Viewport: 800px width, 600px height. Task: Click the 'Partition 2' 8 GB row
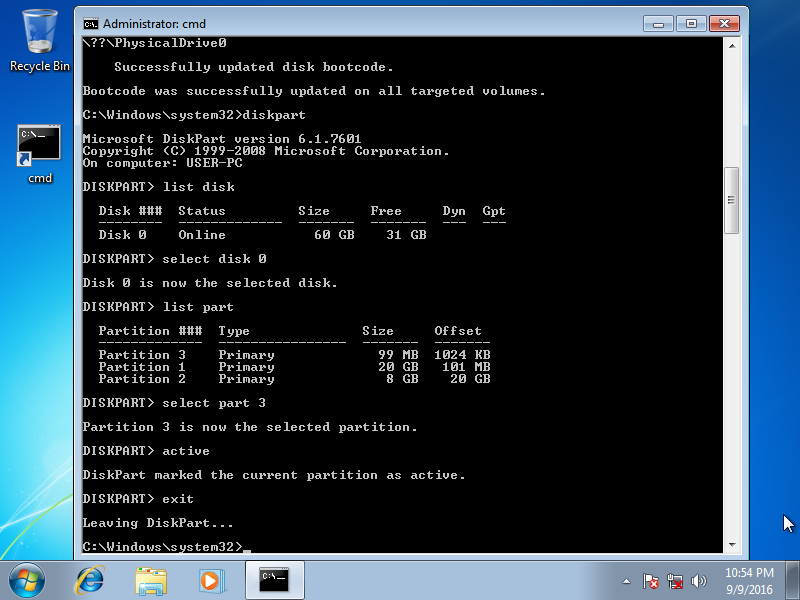(x=294, y=379)
